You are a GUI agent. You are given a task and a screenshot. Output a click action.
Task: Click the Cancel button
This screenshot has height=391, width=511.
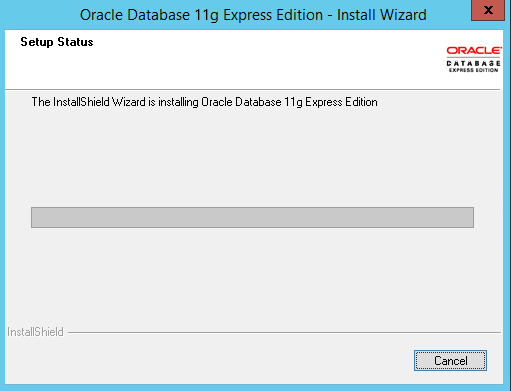click(450, 360)
